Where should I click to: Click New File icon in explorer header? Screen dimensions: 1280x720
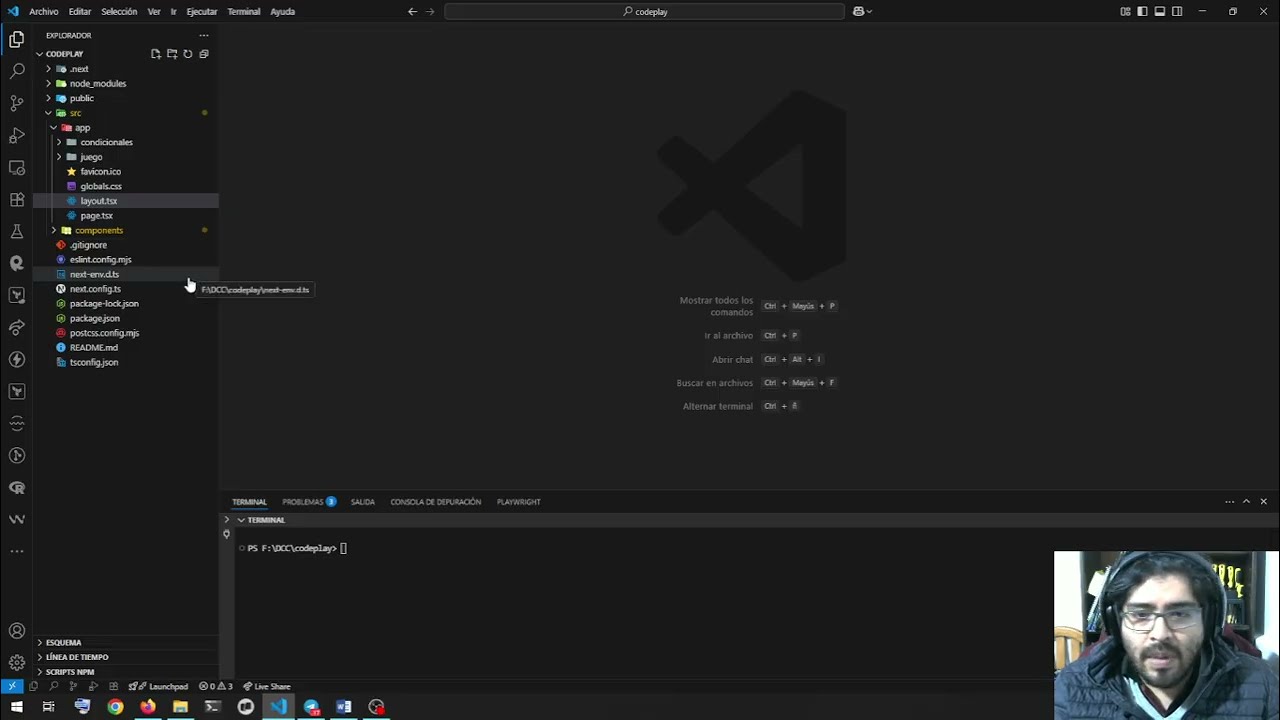tap(155, 54)
